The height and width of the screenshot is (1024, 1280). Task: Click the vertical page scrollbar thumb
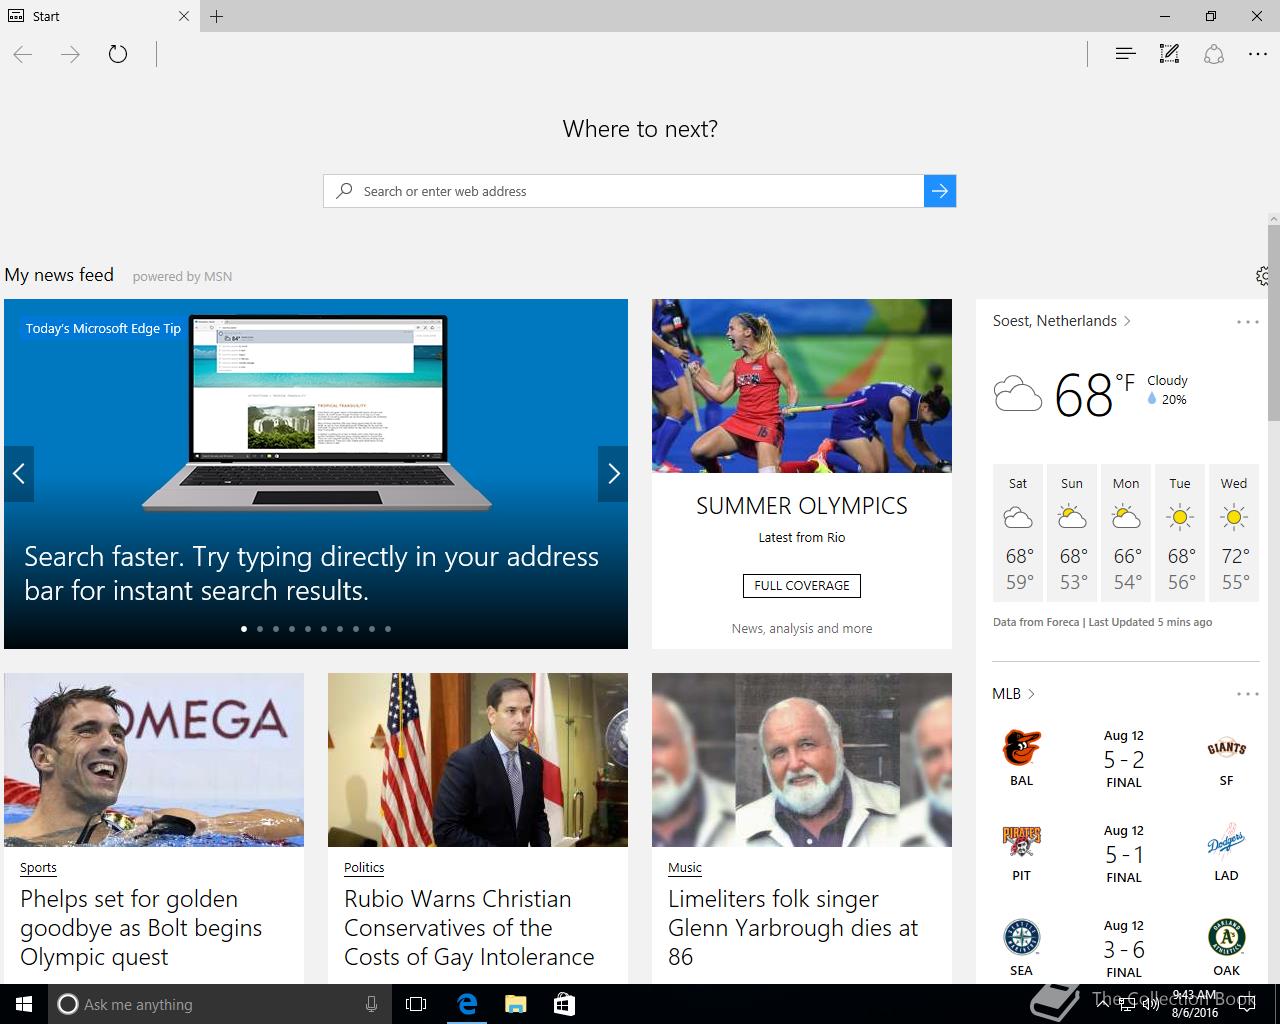[1274, 322]
